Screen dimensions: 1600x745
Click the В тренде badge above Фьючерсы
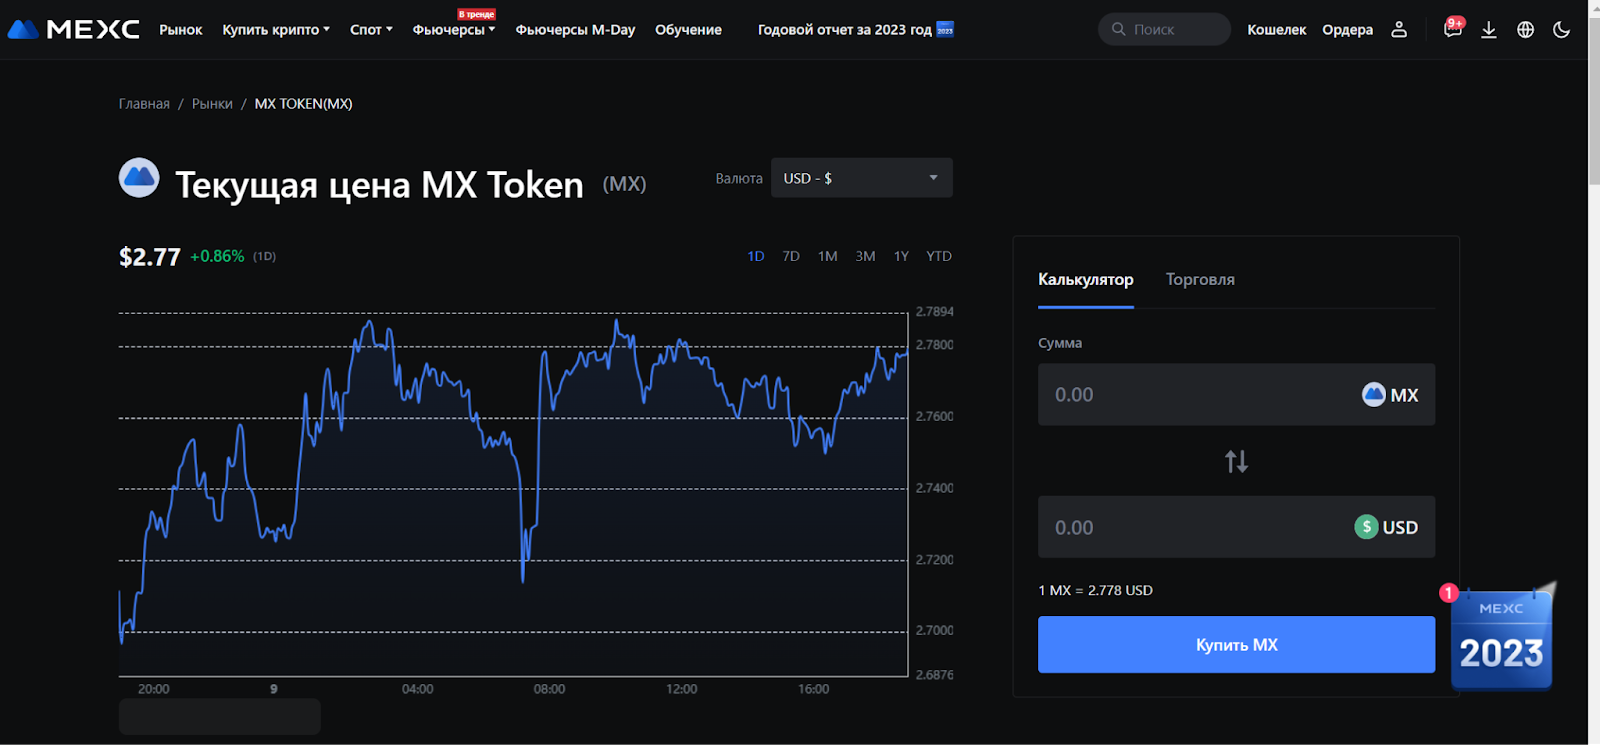(x=477, y=14)
